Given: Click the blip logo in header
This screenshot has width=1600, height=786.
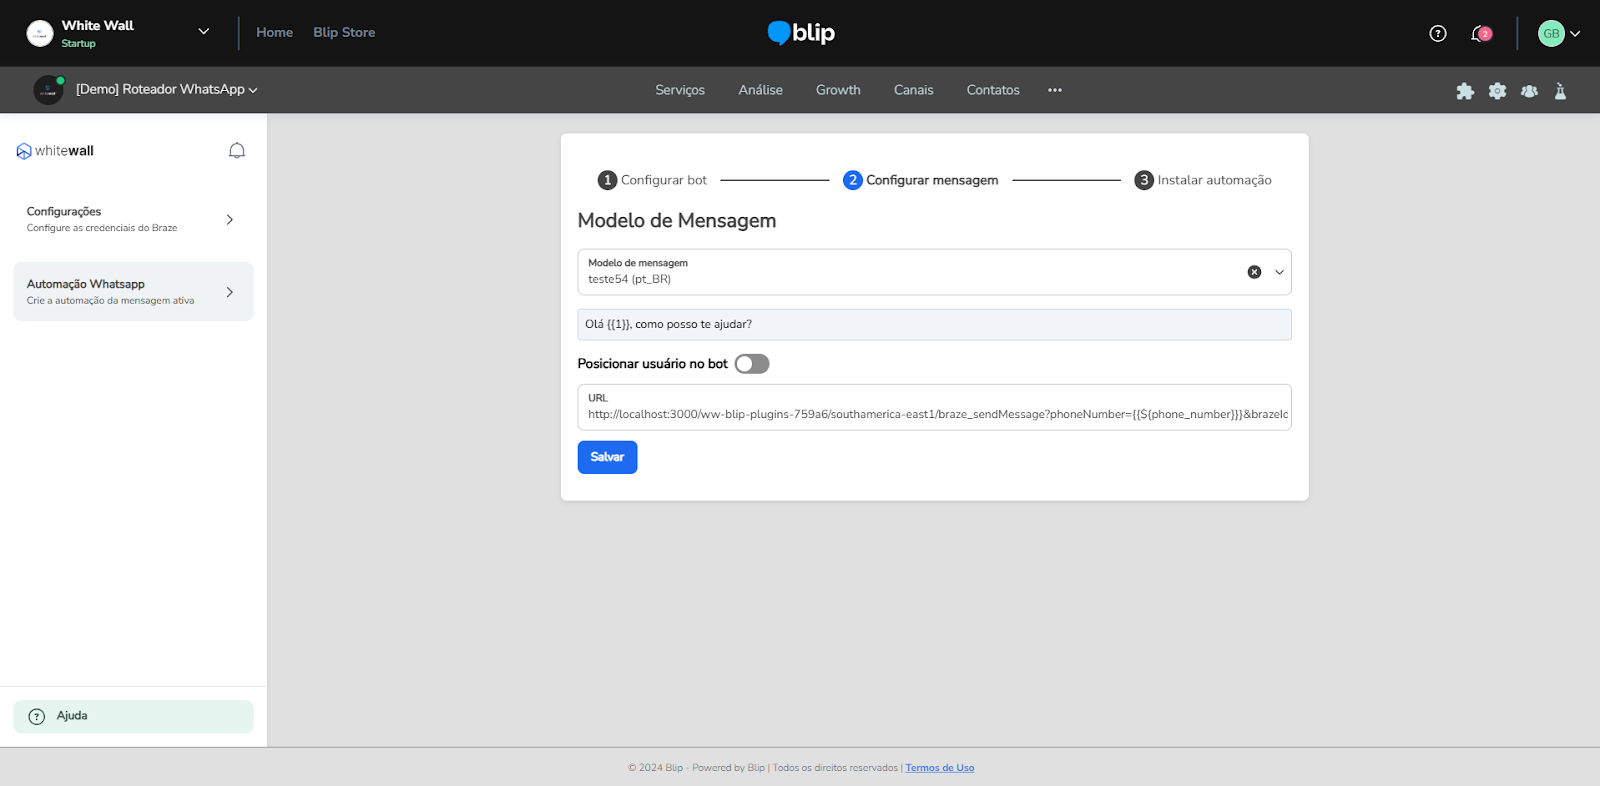Looking at the screenshot, I should click(801, 33).
